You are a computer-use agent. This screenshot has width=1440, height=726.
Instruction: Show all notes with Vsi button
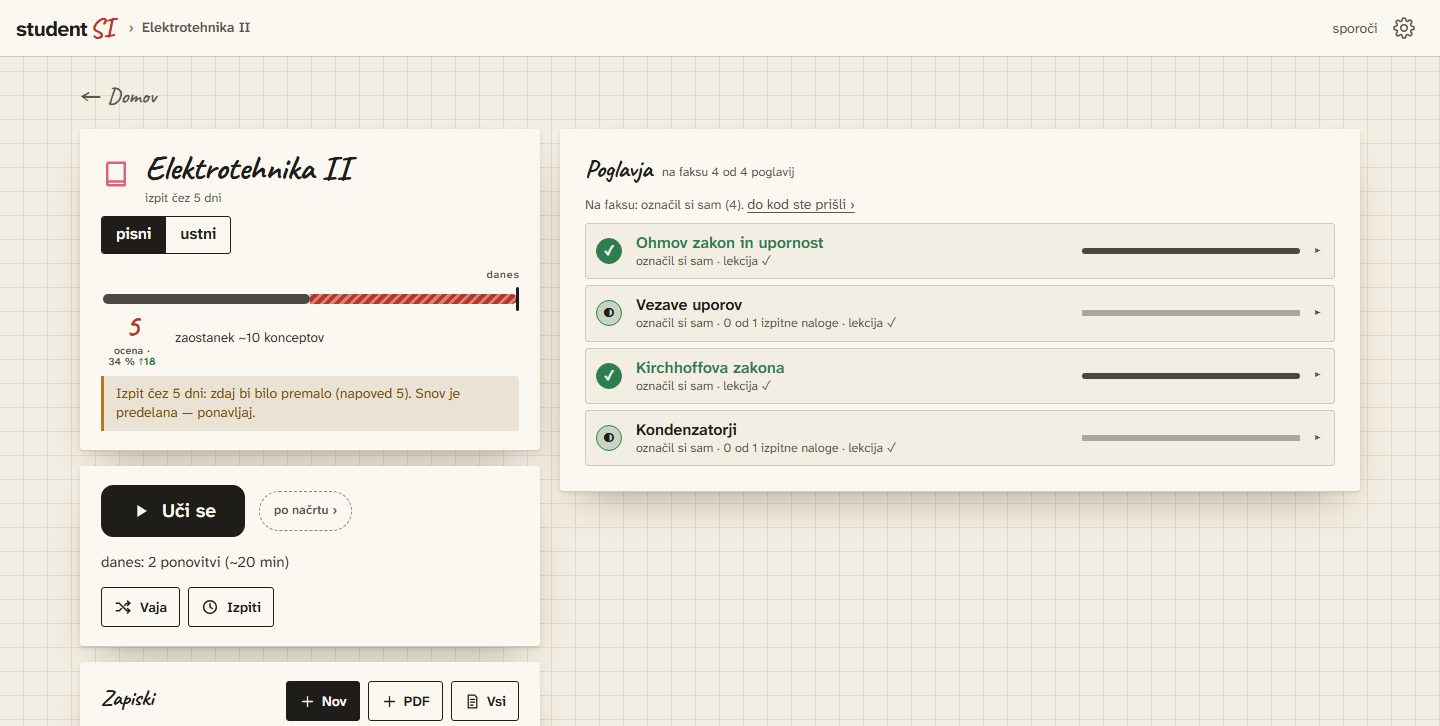click(485, 701)
